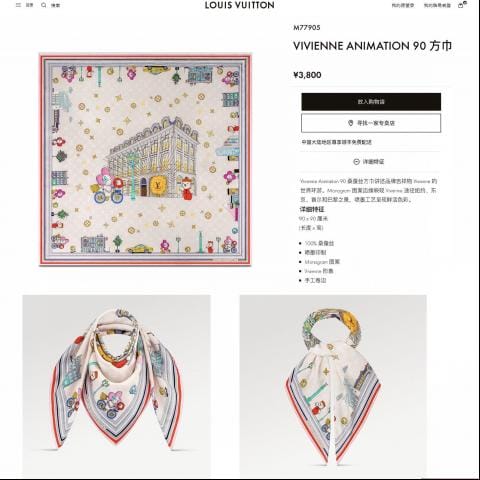Collapse the 详细特征 details section
This screenshot has height=480, width=480.
pyautogui.click(x=369, y=162)
